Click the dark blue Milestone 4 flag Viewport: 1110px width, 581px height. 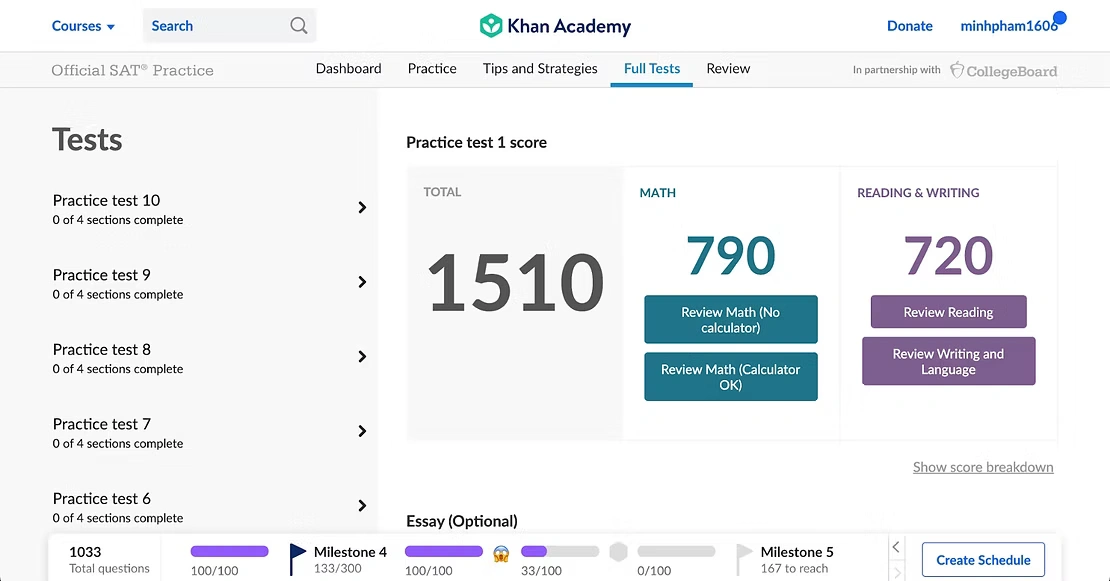click(297, 559)
